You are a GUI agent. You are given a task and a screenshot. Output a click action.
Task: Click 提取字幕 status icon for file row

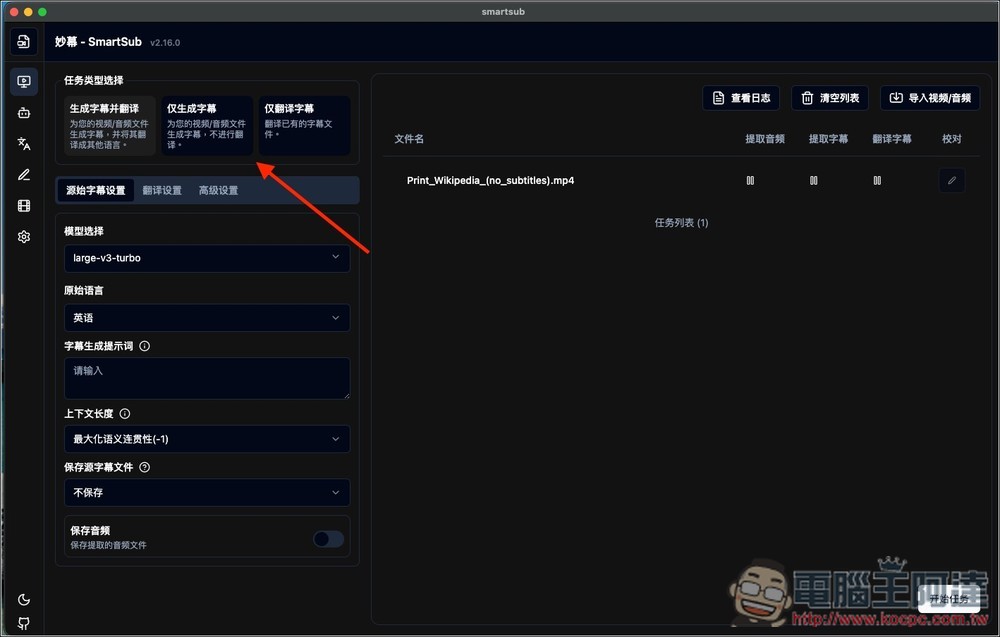click(x=814, y=180)
